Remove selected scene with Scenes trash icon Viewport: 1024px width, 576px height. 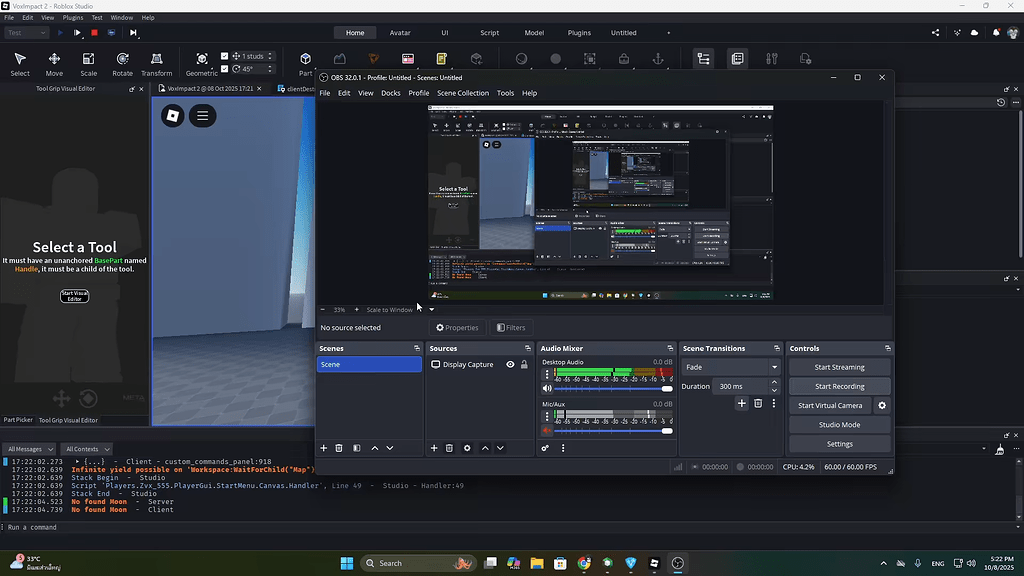point(339,448)
